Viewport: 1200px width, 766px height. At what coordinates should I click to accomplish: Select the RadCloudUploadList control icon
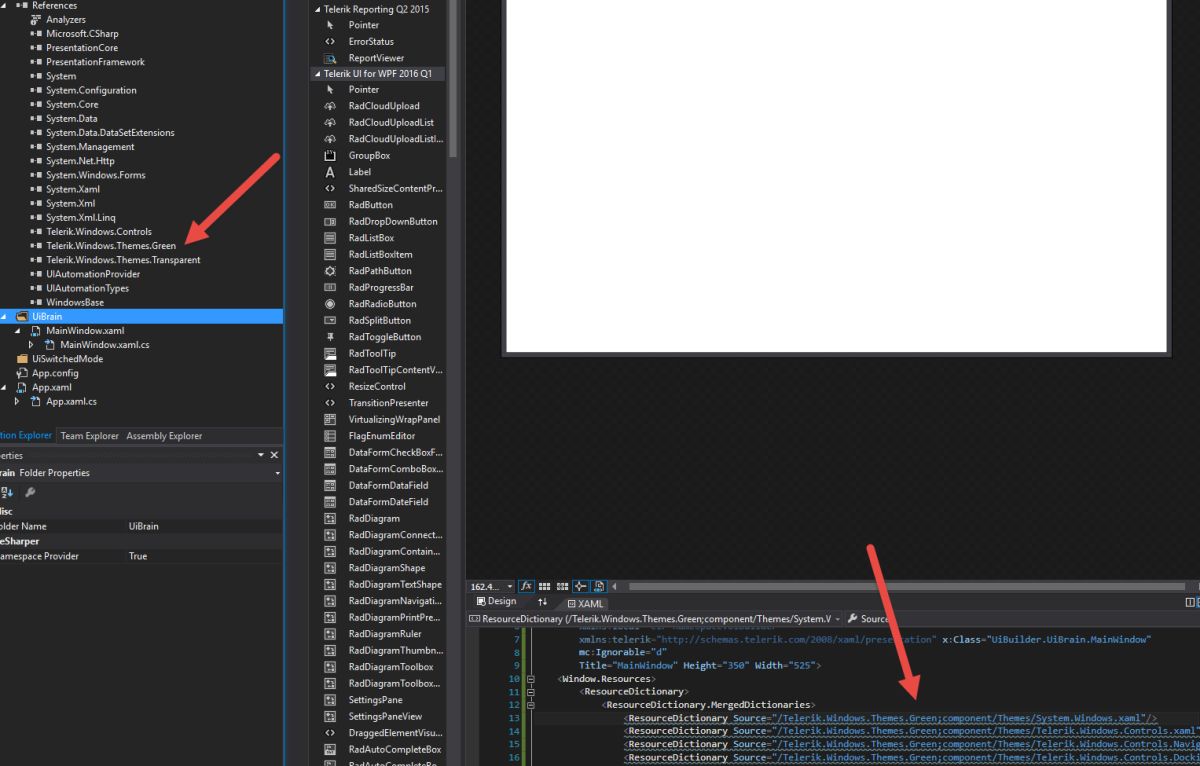(x=330, y=122)
